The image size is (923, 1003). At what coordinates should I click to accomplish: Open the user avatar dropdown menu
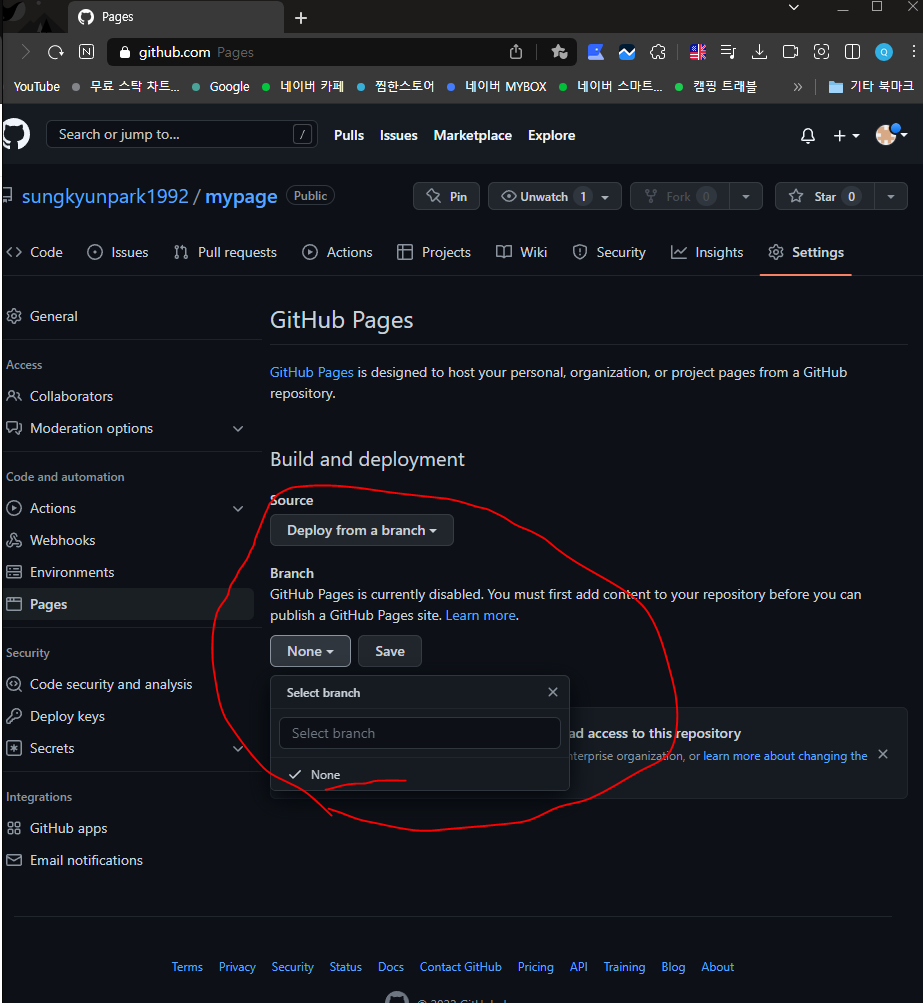coord(891,134)
